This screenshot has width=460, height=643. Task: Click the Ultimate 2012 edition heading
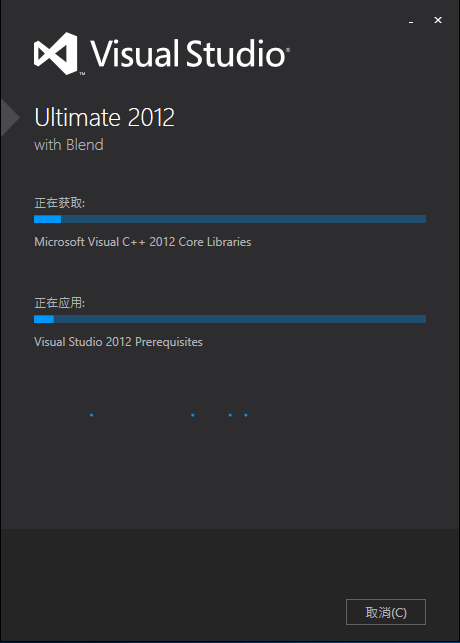tap(105, 117)
